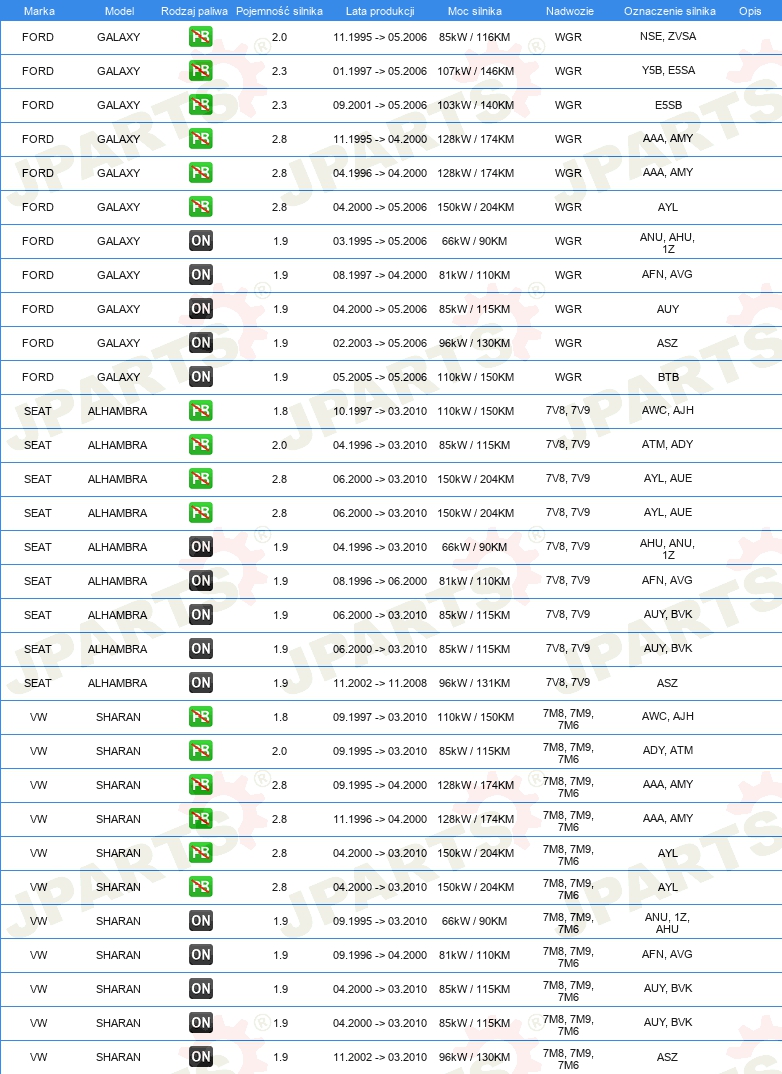Click diesel ON icon in Galaxy AUY engine row
Screen dimensions: 782x1074
tap(201, 309)
